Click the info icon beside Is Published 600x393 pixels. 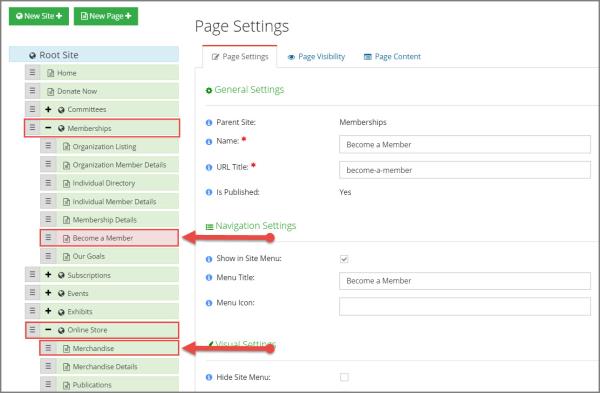click(209, 192)
